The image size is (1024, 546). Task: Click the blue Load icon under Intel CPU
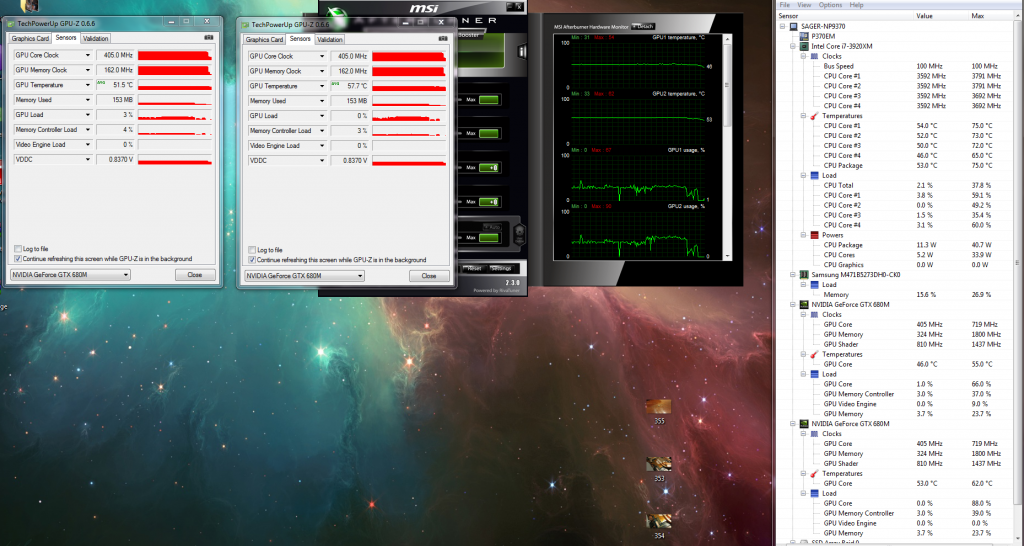coord(814,175)
